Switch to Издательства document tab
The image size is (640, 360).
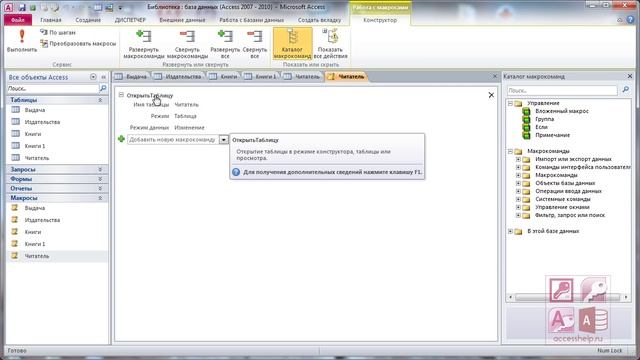pos(179,77)
